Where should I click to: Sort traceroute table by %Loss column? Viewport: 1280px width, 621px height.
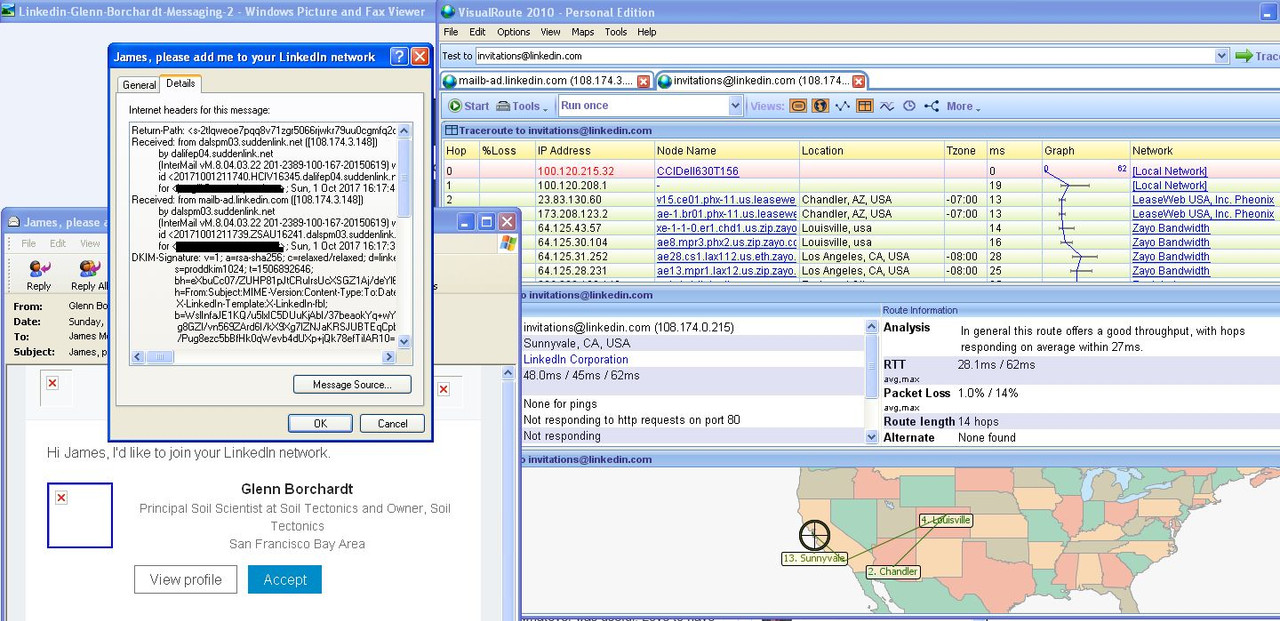click(x=506, y=150)
